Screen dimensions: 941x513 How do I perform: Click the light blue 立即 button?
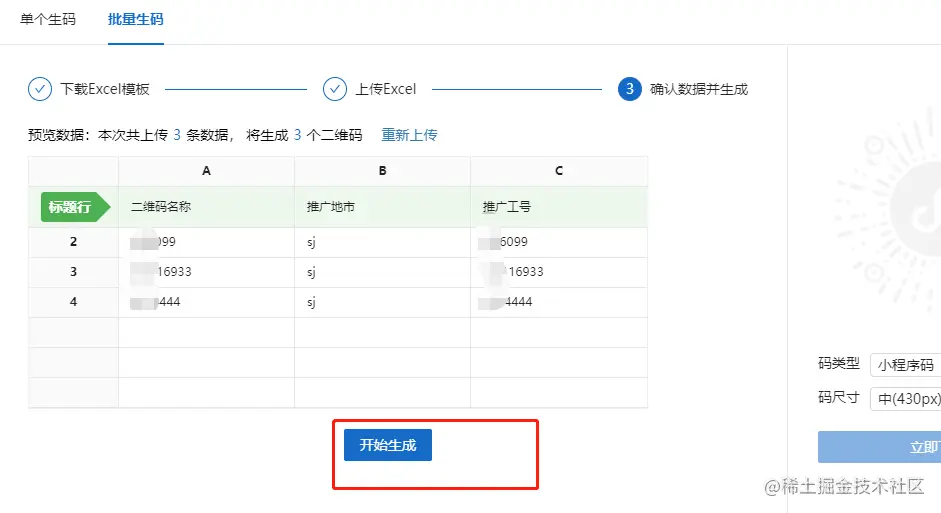pyautogui.click(x=879, y=447)
